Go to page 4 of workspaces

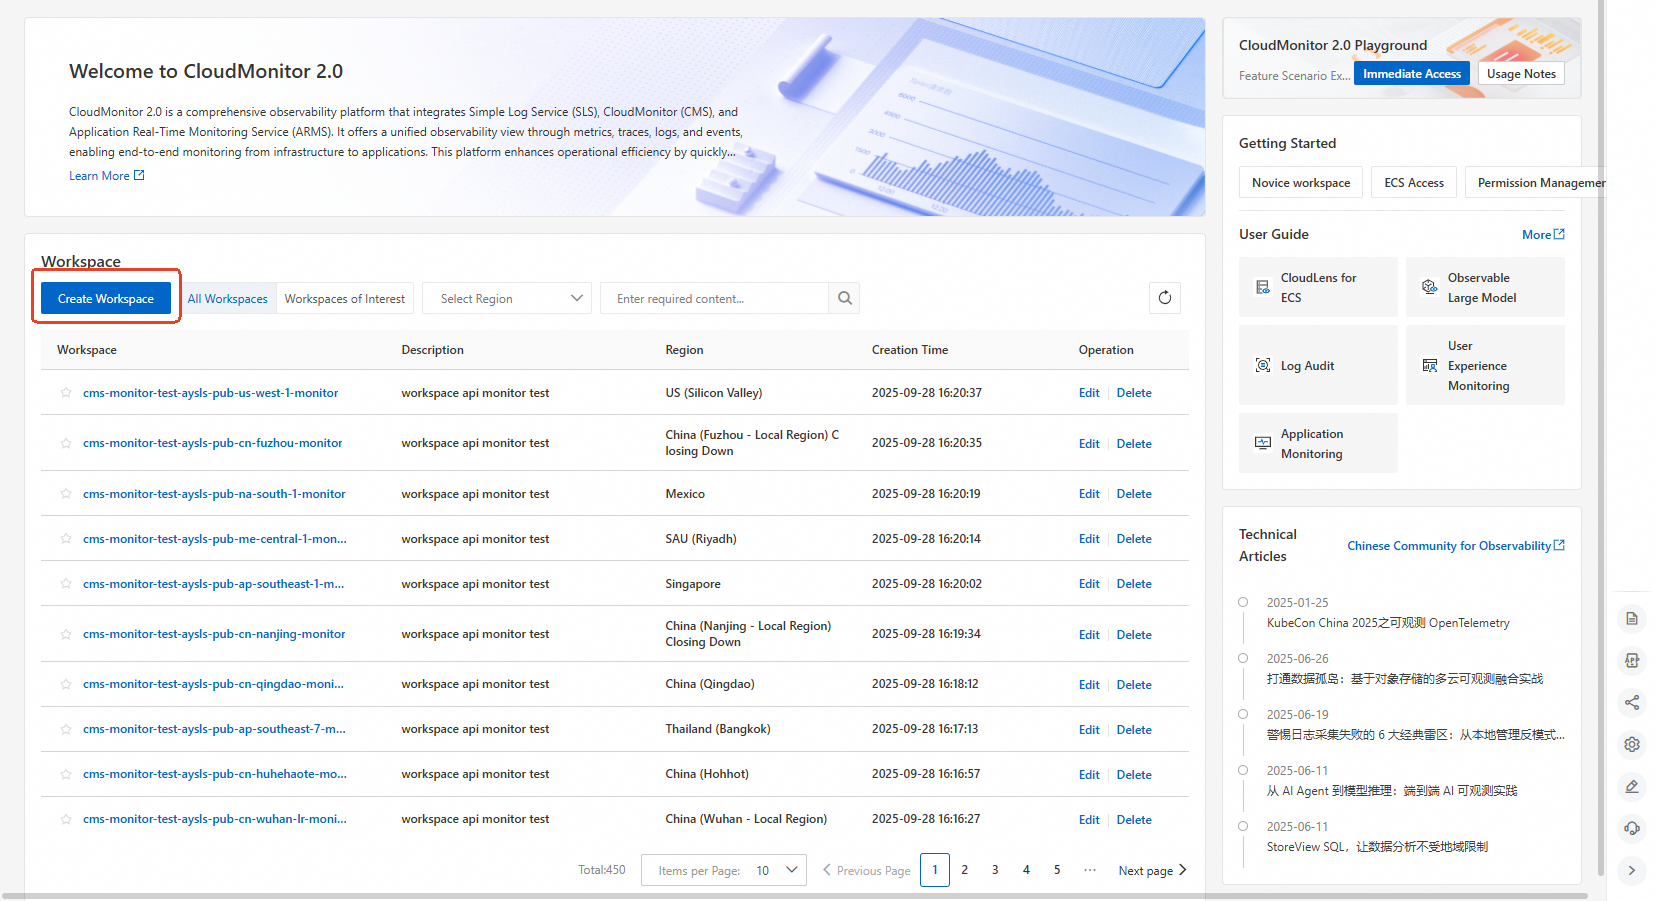[x=1026, y=870]
